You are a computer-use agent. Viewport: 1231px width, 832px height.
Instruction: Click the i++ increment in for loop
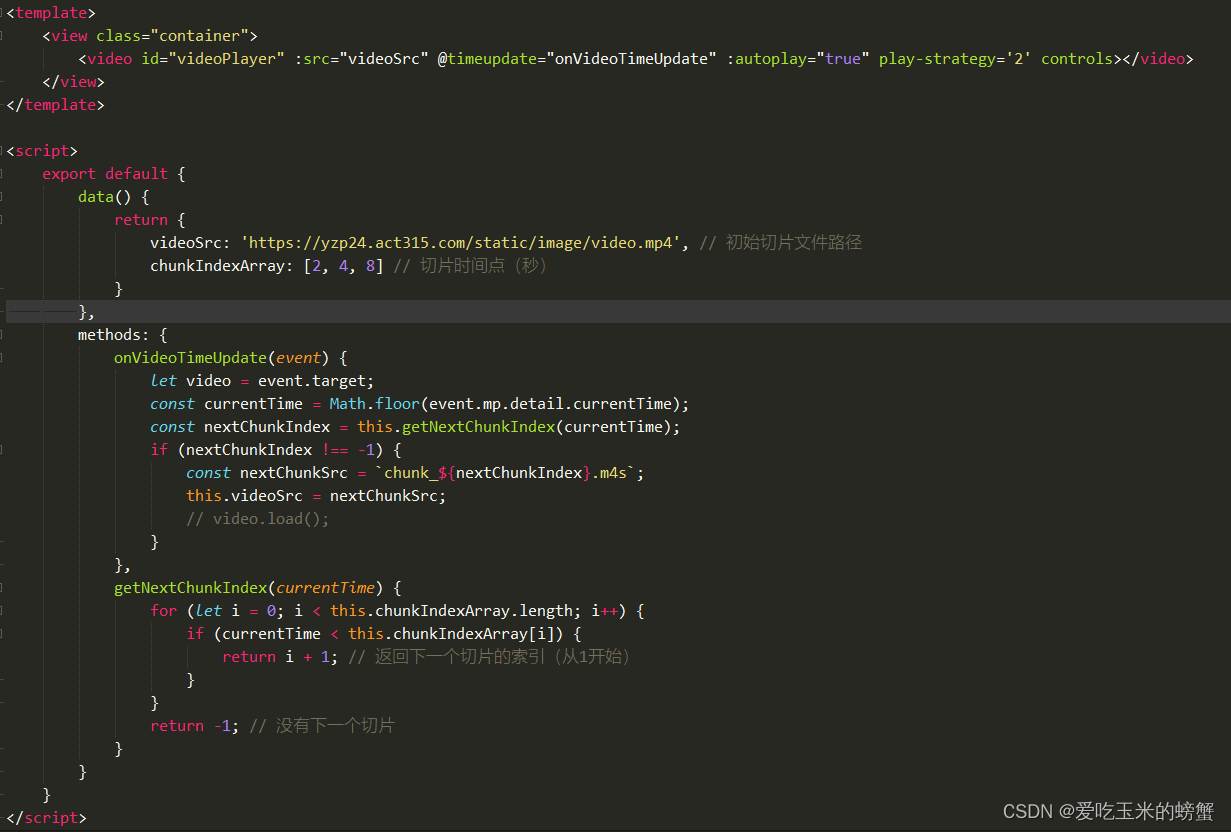coord(605,611)
